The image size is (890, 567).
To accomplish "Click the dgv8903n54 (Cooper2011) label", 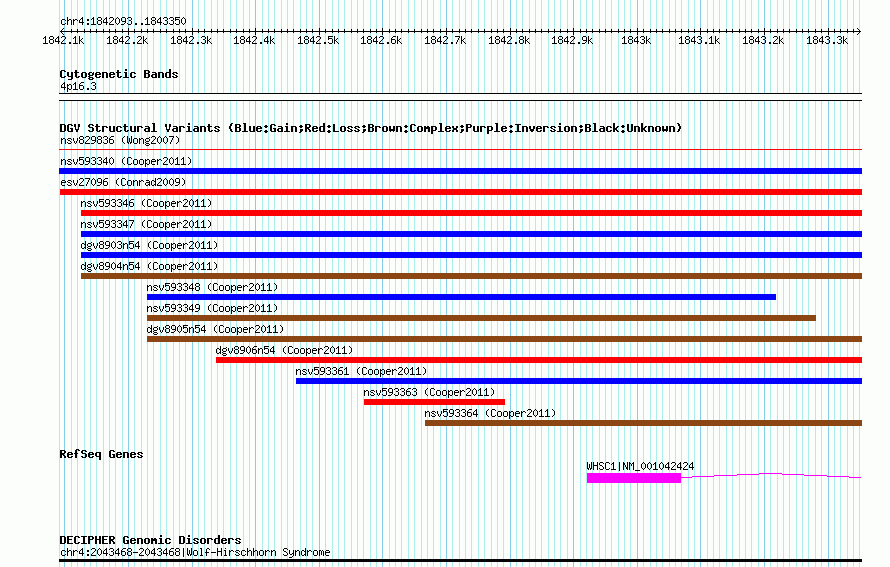I will click(149, 245).
